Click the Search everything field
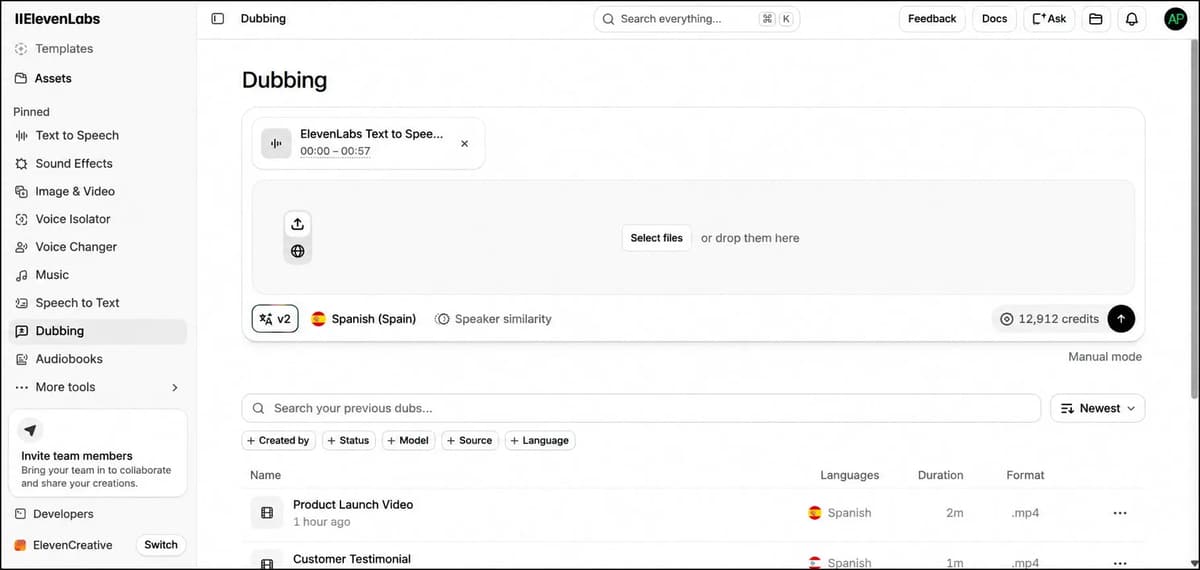Screen dimensions: 1200x570 pyautogui.click(x=697, y=18)
